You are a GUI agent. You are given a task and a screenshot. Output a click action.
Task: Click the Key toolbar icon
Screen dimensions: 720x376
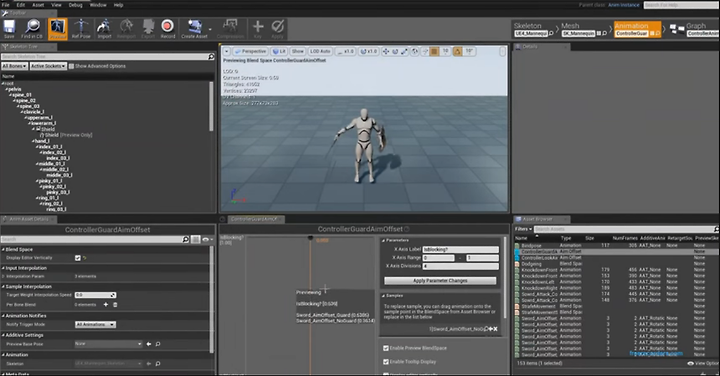point(258,29)
